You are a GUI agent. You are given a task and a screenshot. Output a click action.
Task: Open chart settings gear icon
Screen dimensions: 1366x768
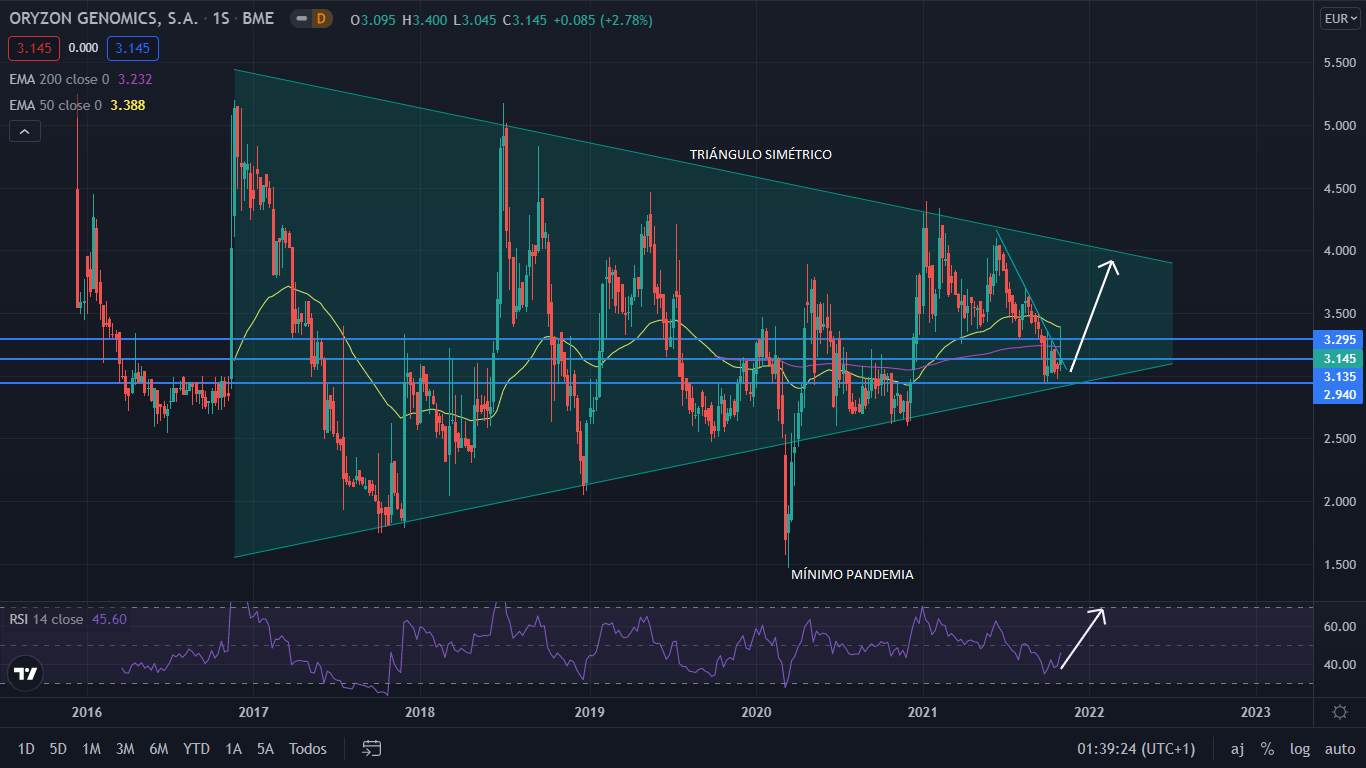pyautogui.click(x=1339, y=712)
